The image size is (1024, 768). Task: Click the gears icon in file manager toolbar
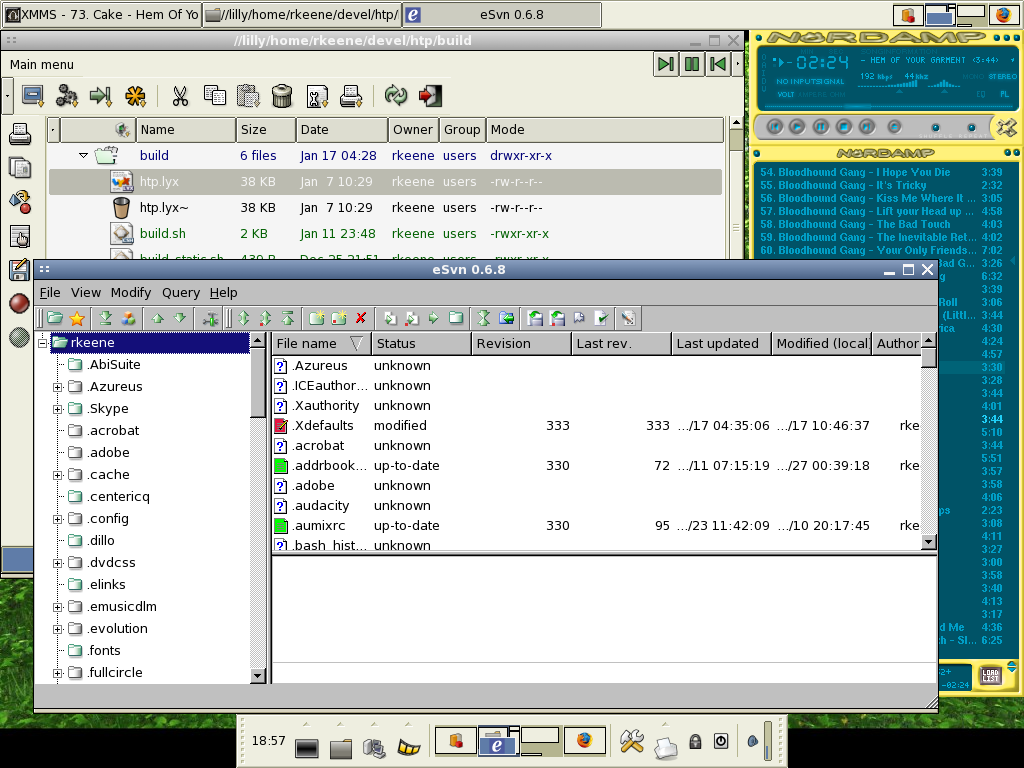coord(66,96)
